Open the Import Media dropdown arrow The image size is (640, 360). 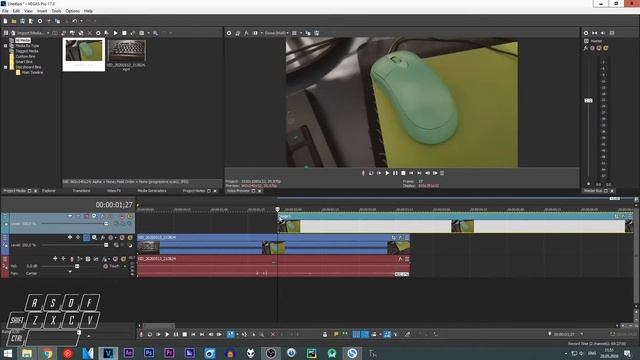(x=48, y=33)
